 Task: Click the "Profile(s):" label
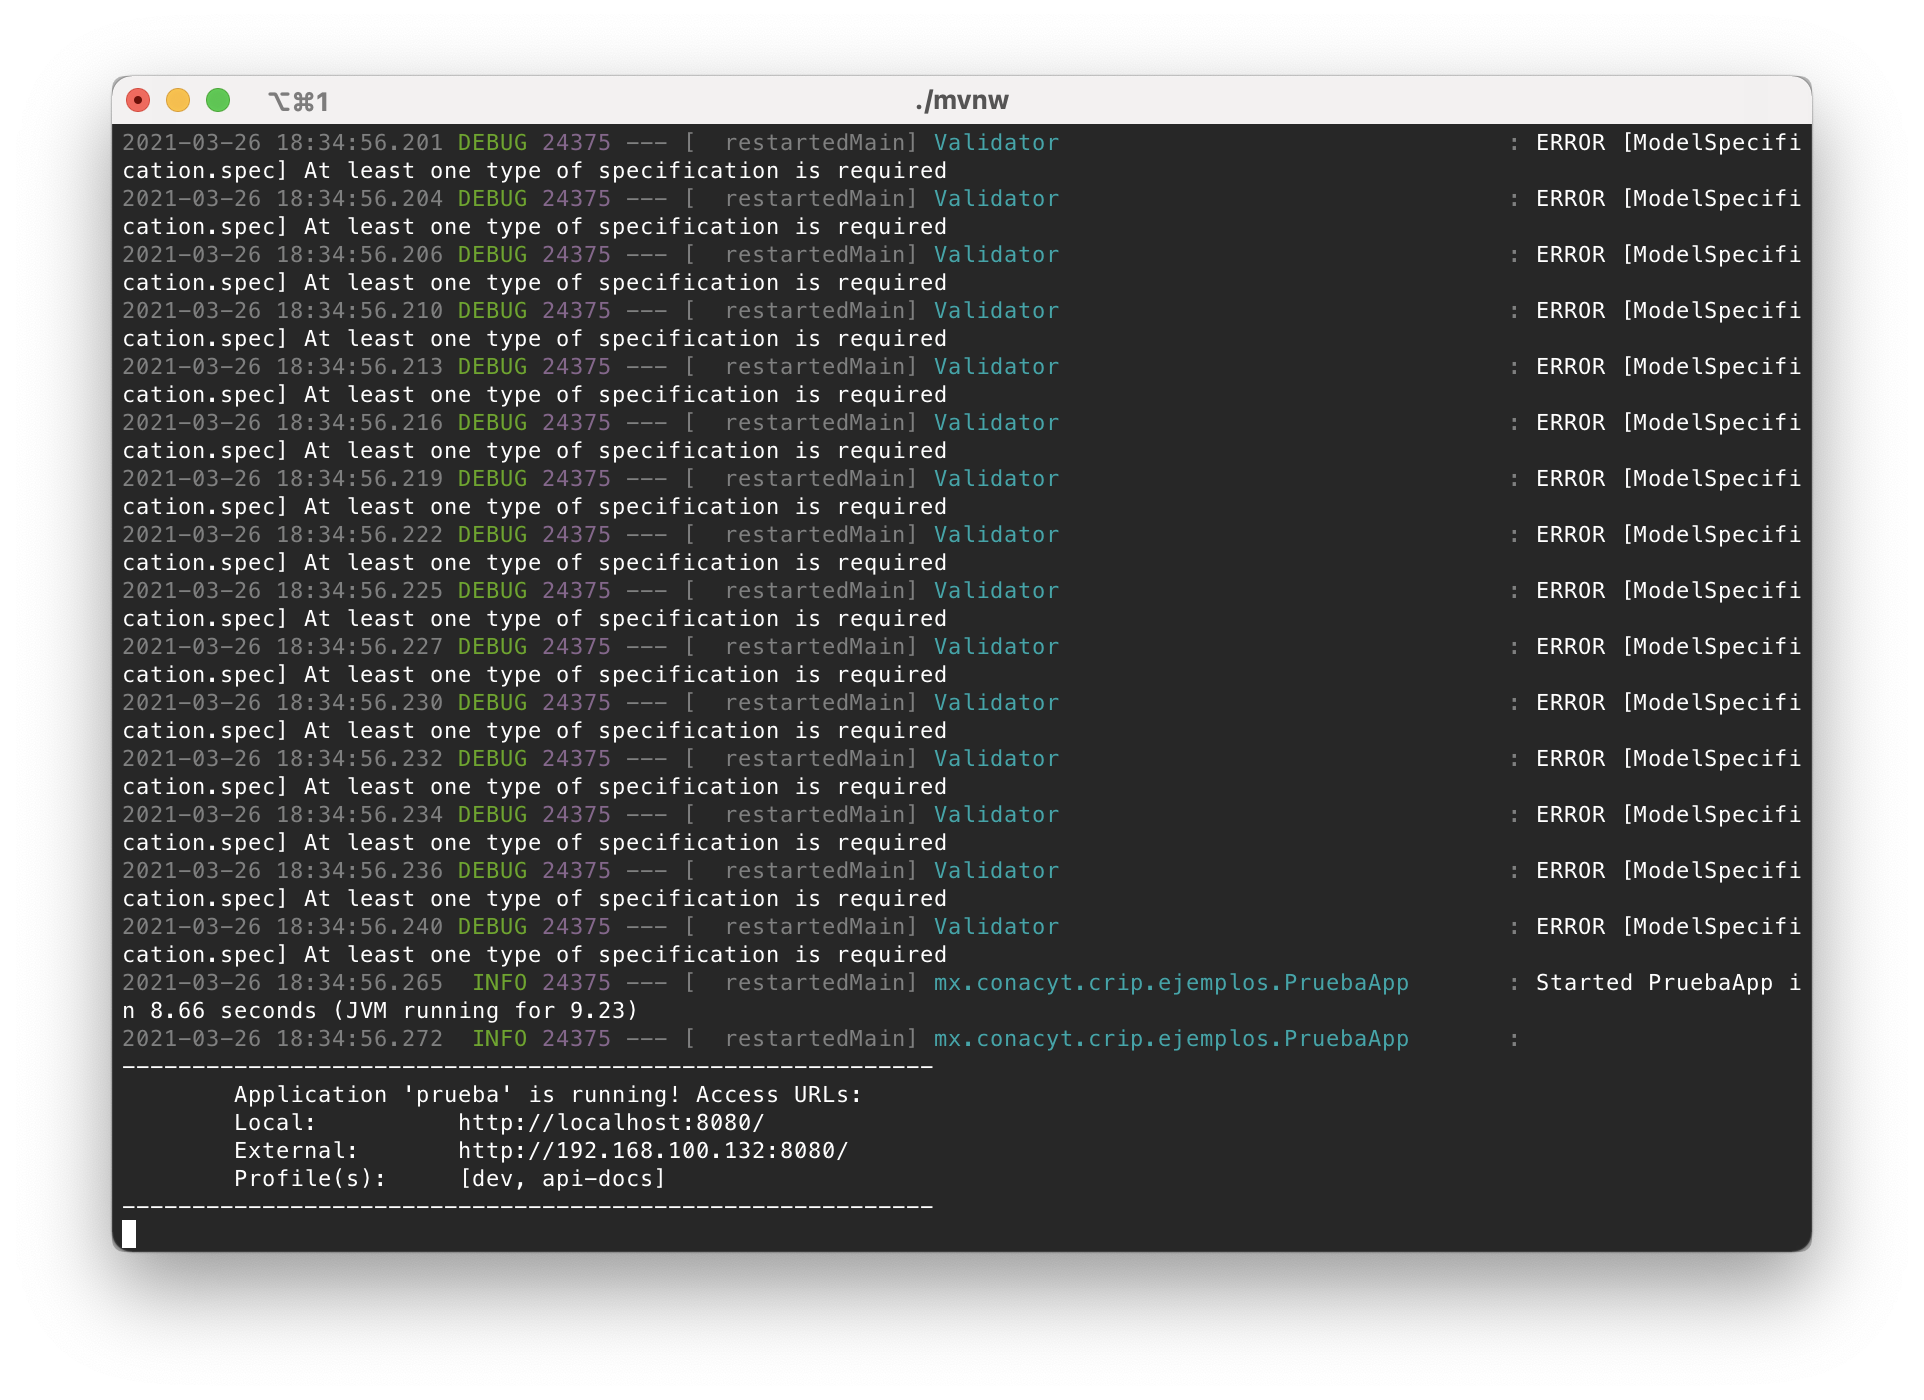tap(310, 1179)
